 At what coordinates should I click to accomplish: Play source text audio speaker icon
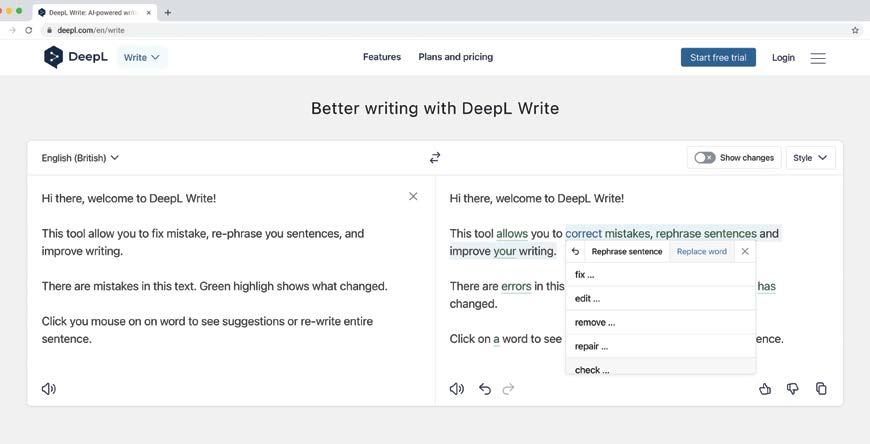point(49,389)
